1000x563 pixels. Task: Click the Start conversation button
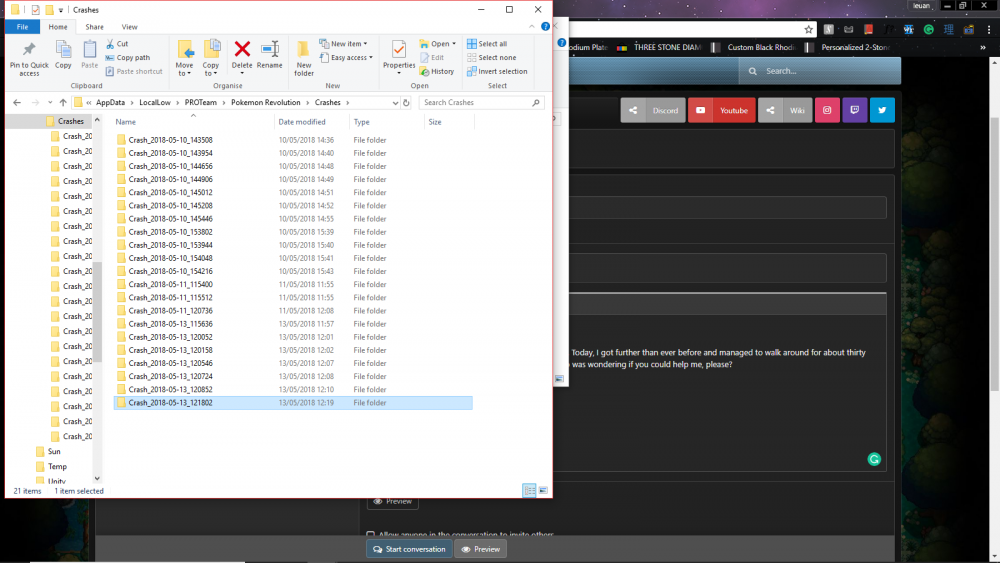408,549
